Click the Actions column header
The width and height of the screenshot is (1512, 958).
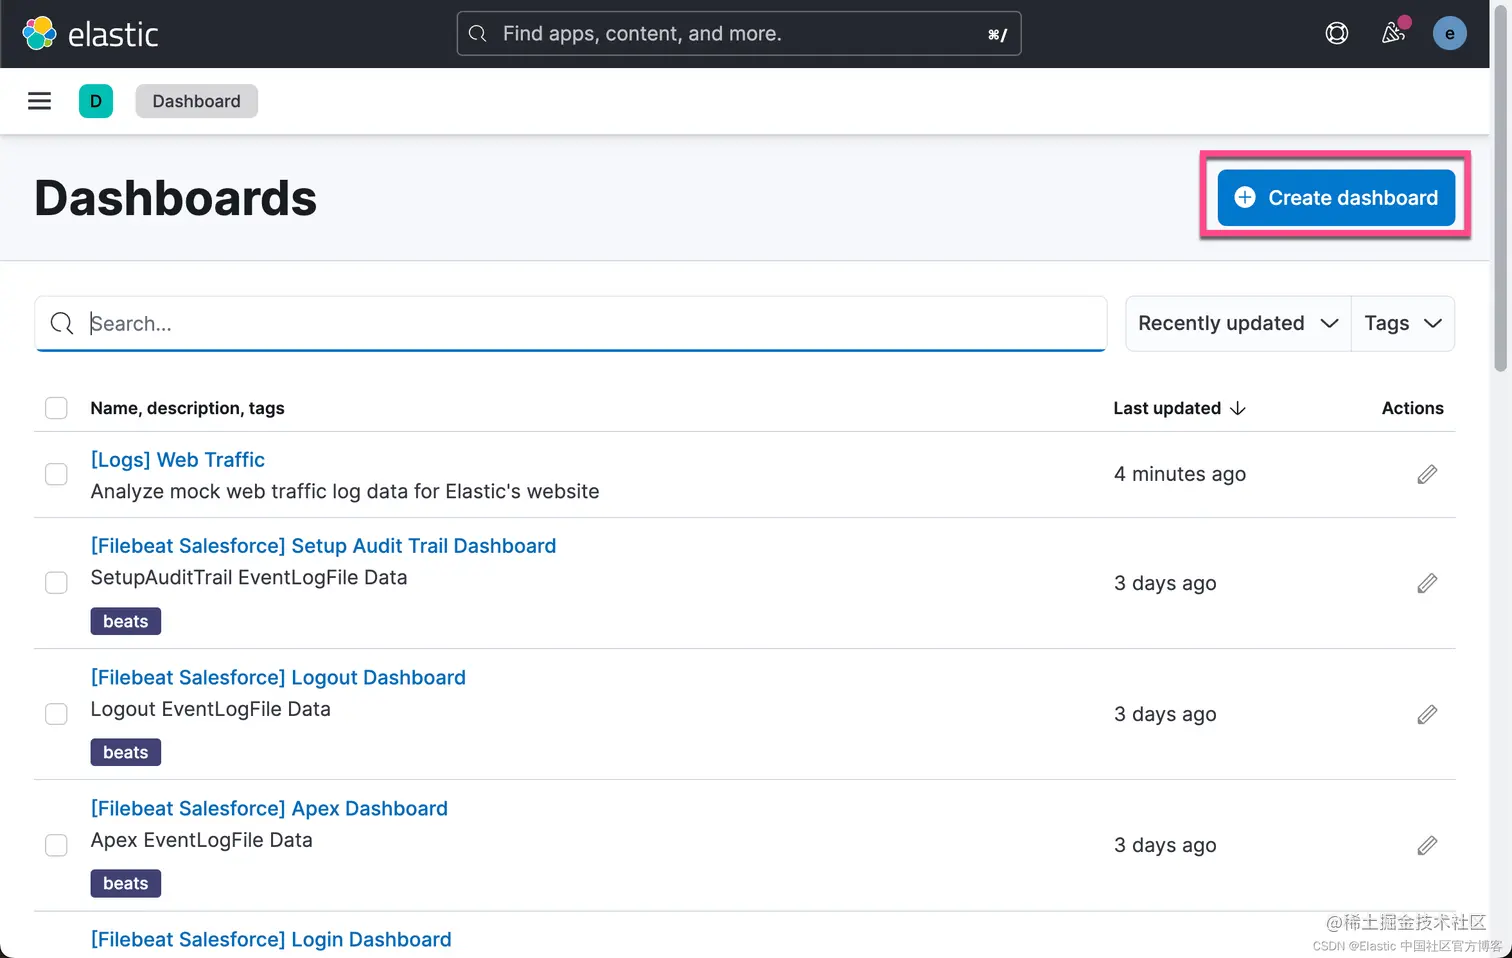tap(1413, 408)
